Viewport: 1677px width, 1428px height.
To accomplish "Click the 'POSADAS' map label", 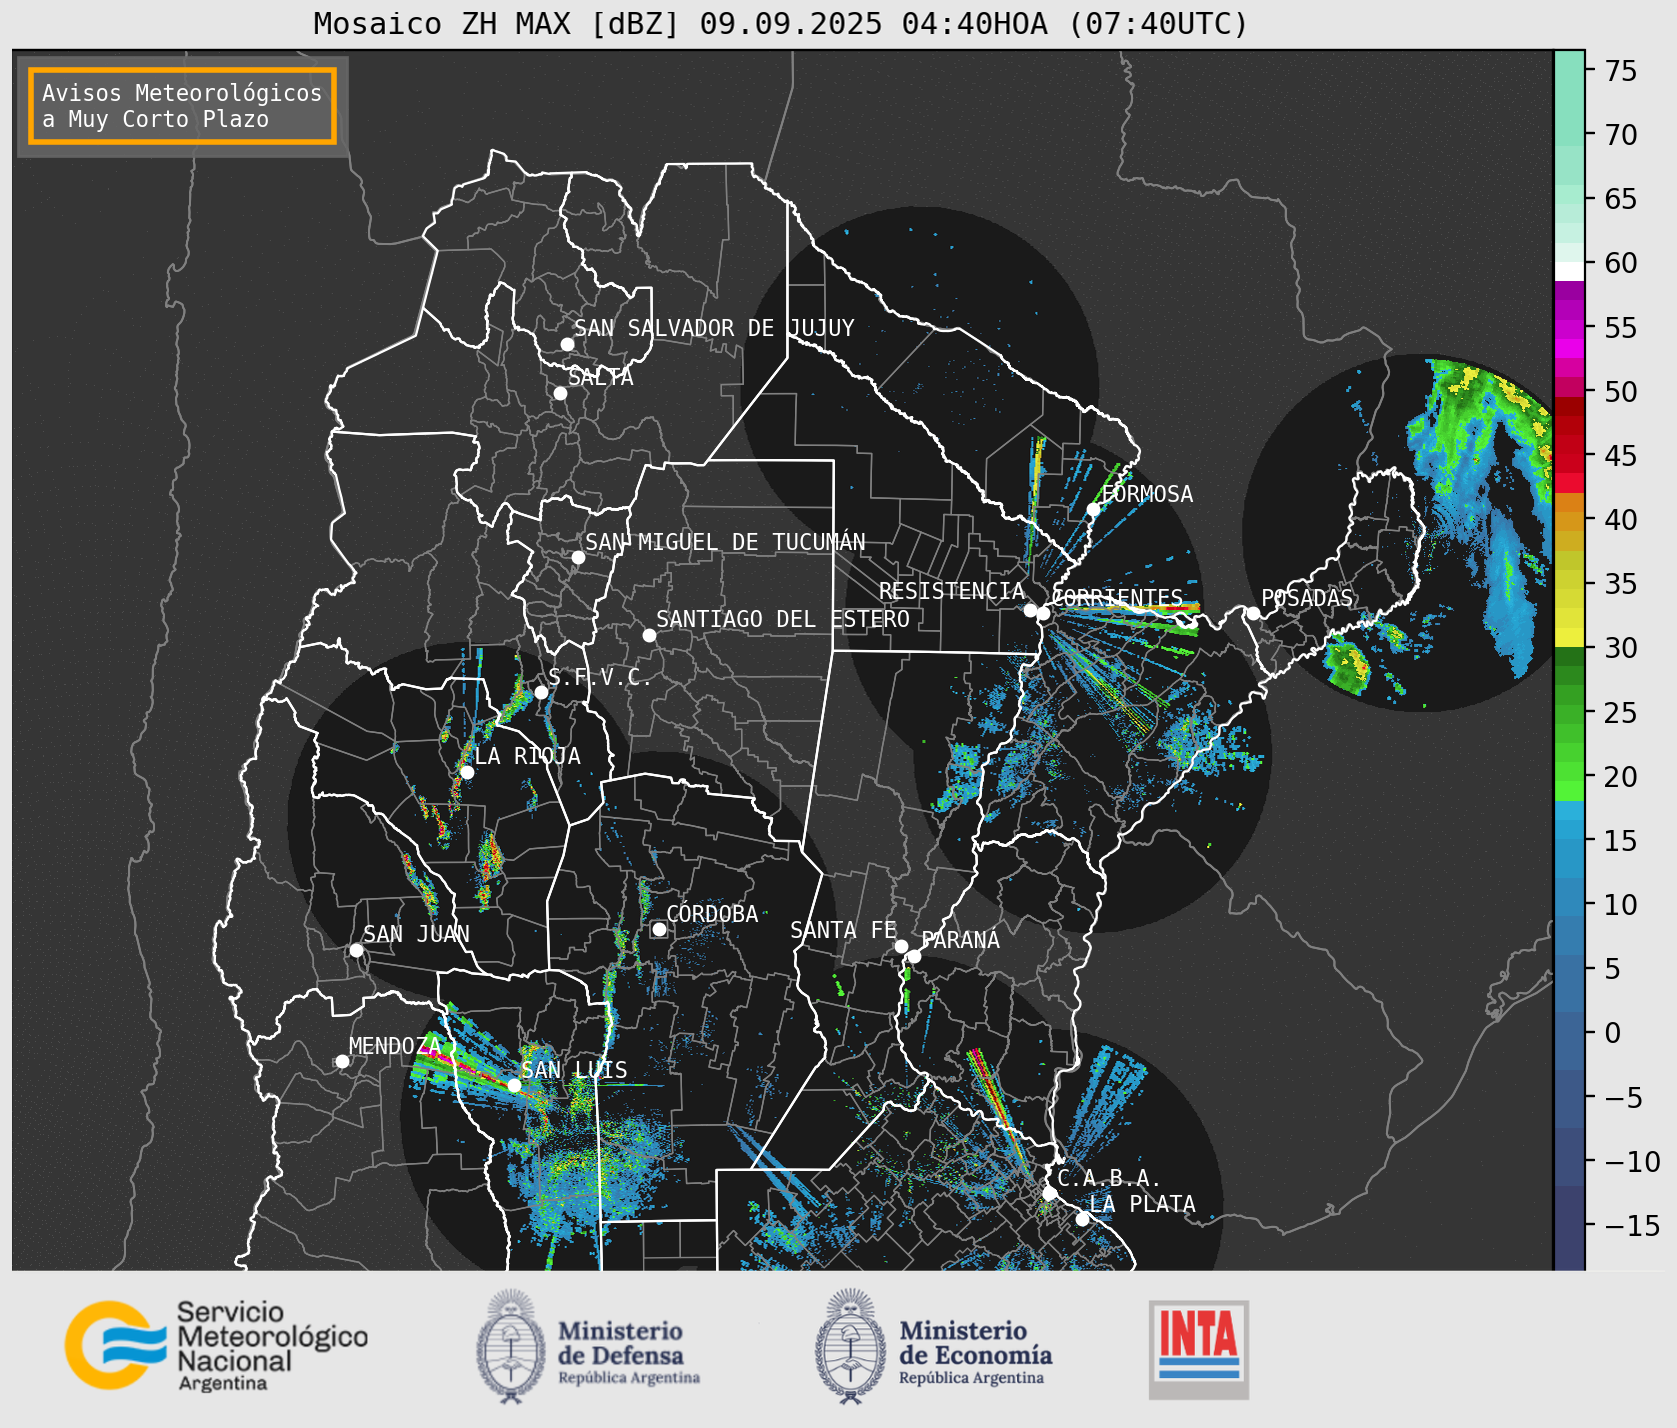I will (x=1307, y=598).
